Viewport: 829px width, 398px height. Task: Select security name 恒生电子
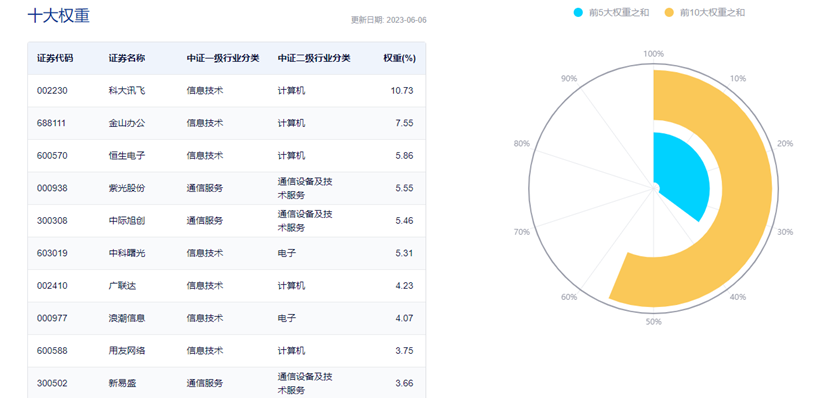pos(127,156)
